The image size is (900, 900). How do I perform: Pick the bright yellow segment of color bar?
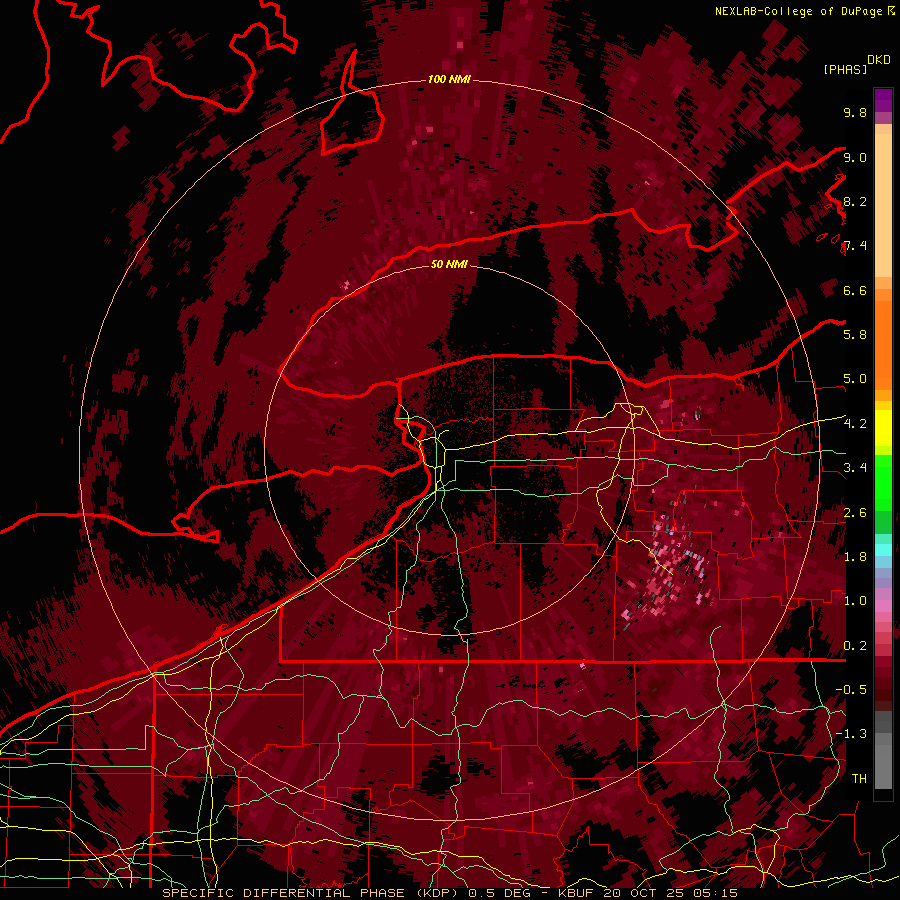pyautogui.click(x=883, y=428)
